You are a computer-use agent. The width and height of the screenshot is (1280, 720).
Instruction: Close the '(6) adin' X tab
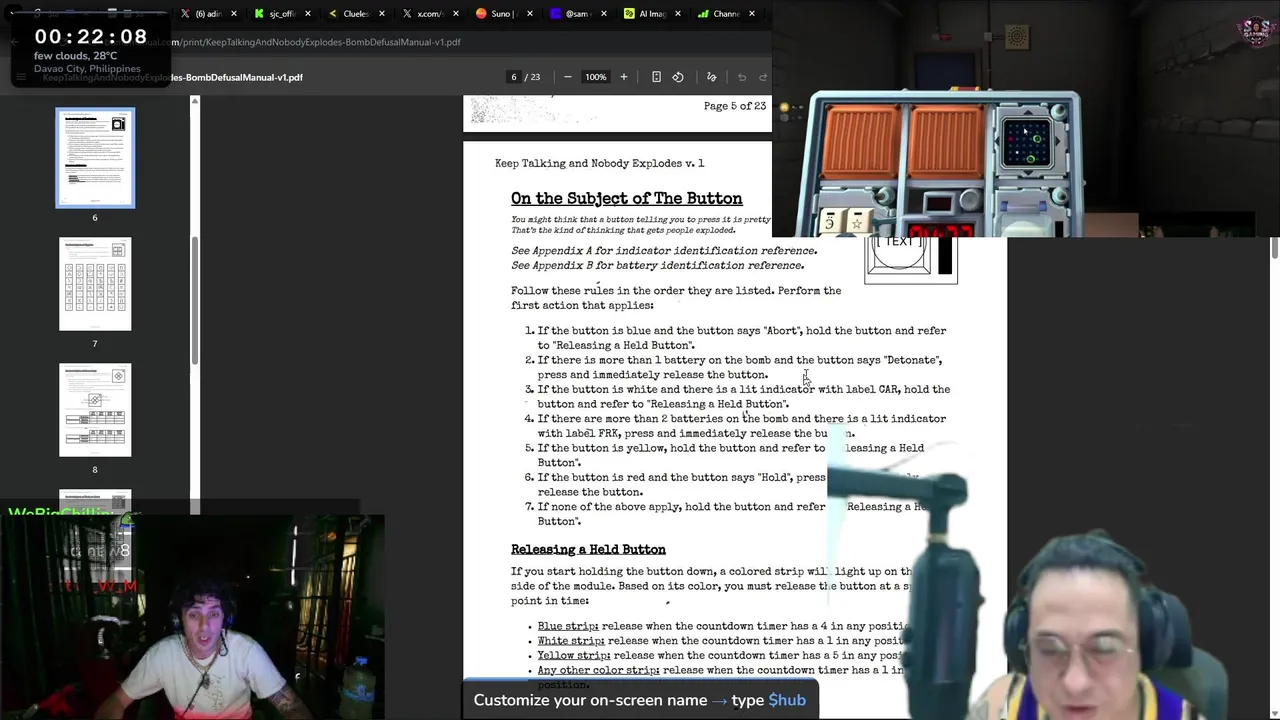coord(234,14)
